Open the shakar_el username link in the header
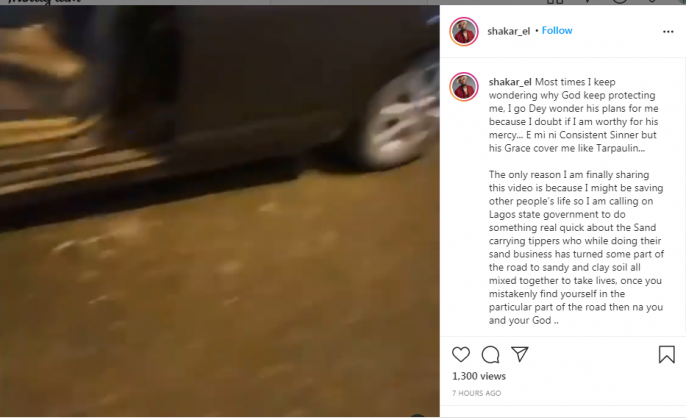The height and width of the screenshot is (420, 686). 508,31
